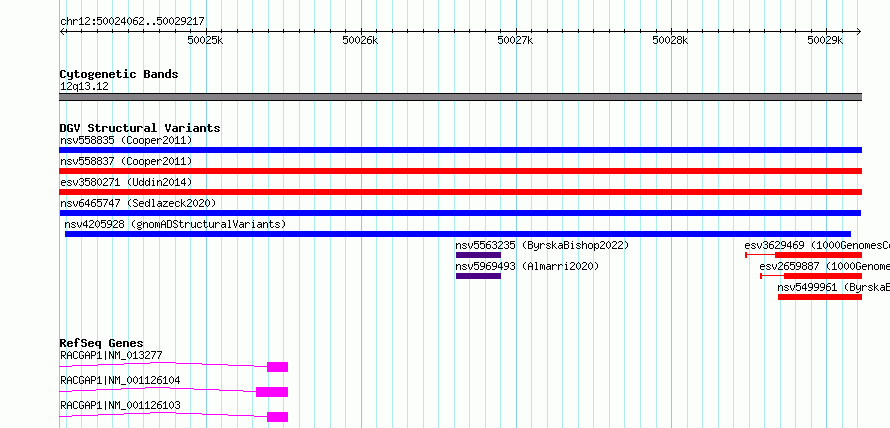Open the nsv5499961 variant label

click(x=833, y=287)
